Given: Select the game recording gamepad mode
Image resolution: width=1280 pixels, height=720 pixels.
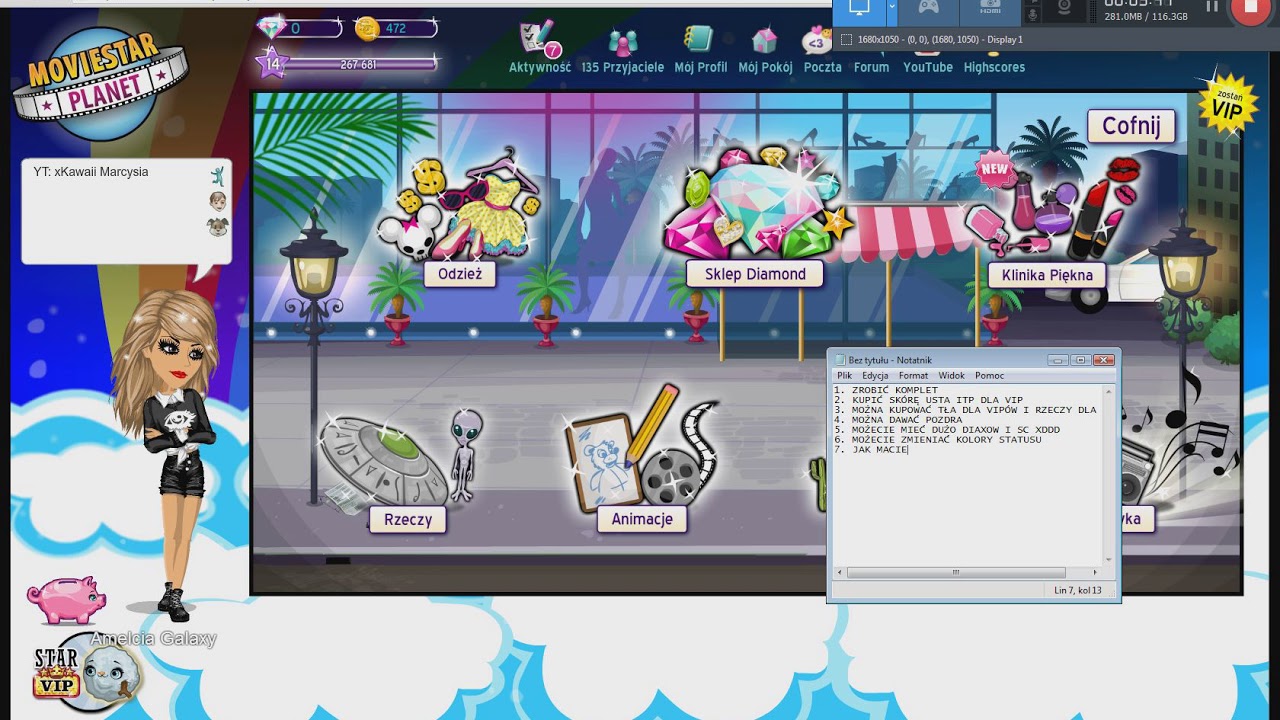Looking at the screenshot, I should 929,8.
